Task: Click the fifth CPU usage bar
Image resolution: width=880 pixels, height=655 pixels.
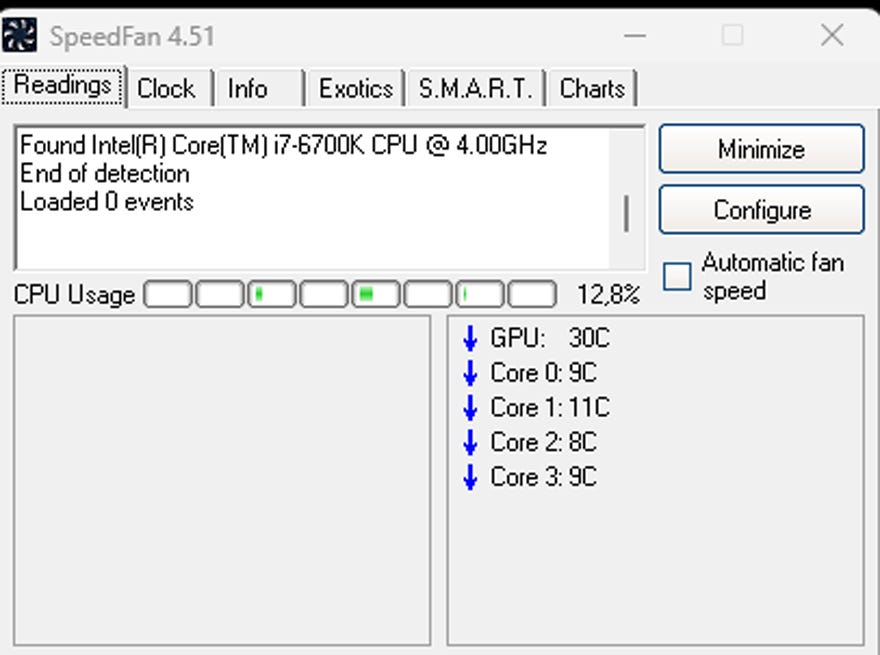Action: [x=375, y=294]
